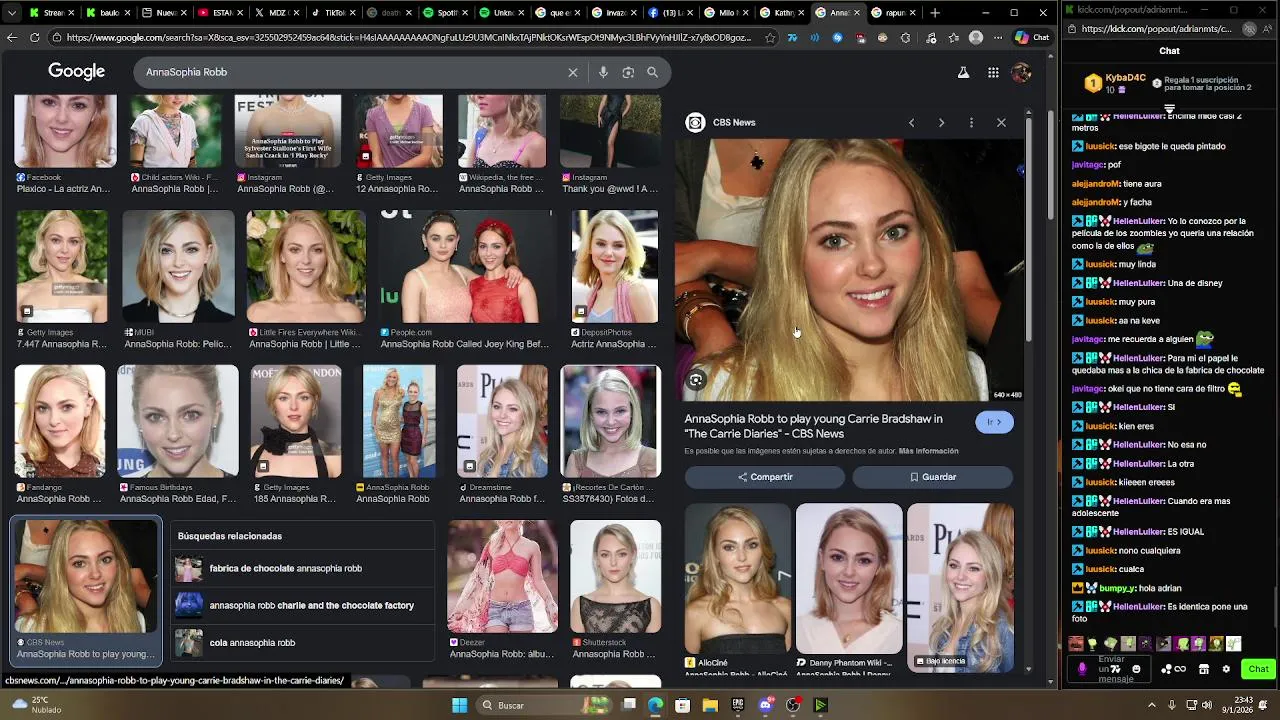Open the notification bell in taskbar

click(x=1265, y=705)
